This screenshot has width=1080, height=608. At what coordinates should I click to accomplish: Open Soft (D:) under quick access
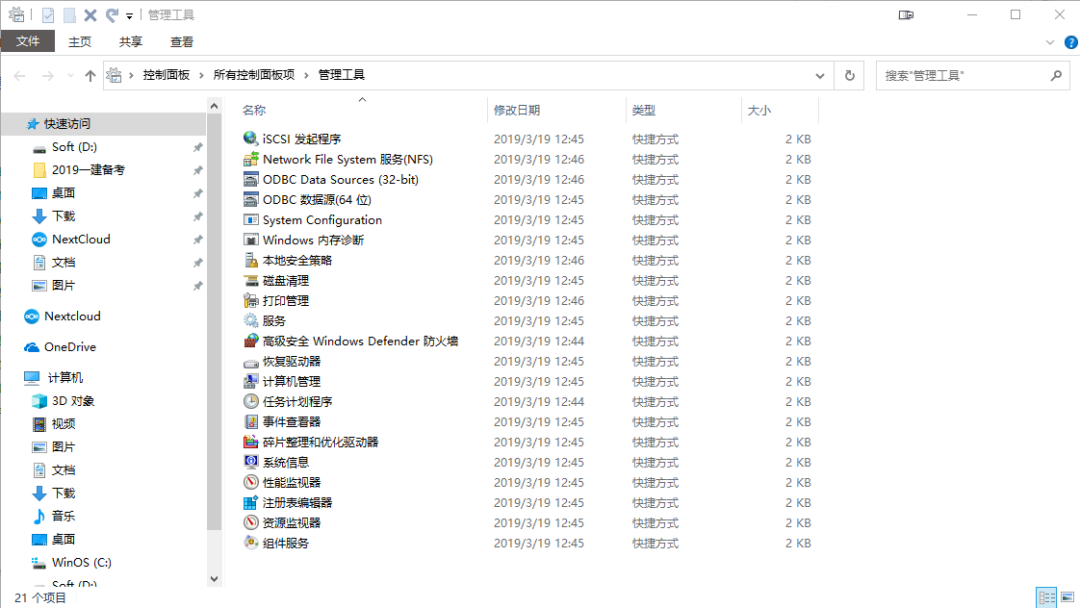click(74, 147)
